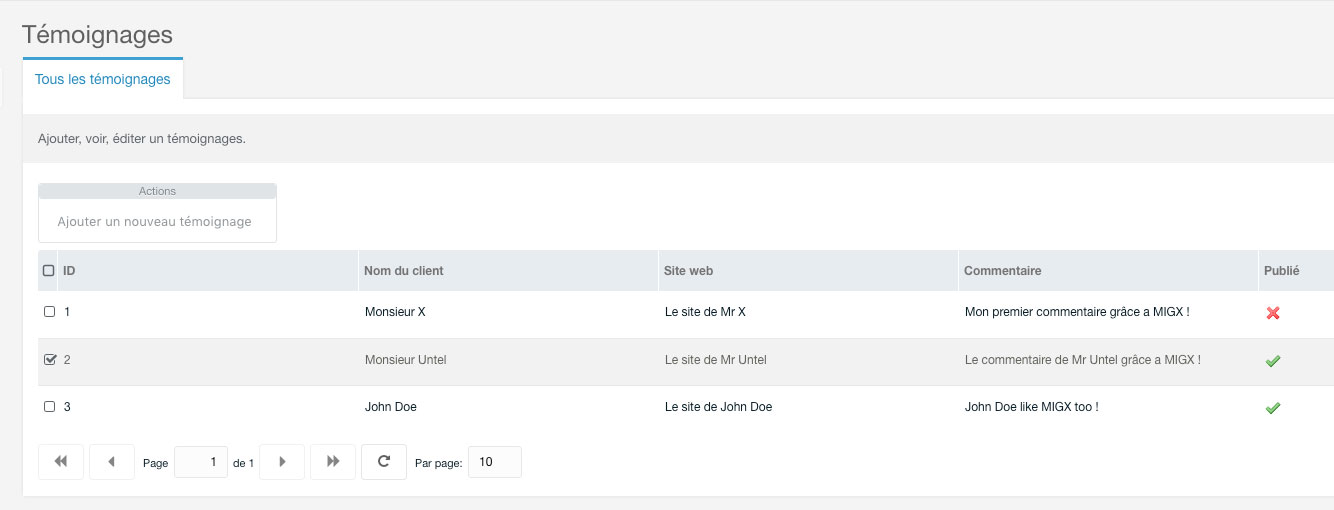This screenshot has width=1334, height=510.
Task: Jump to last page of grid
Action: click(x=333, y=462)
